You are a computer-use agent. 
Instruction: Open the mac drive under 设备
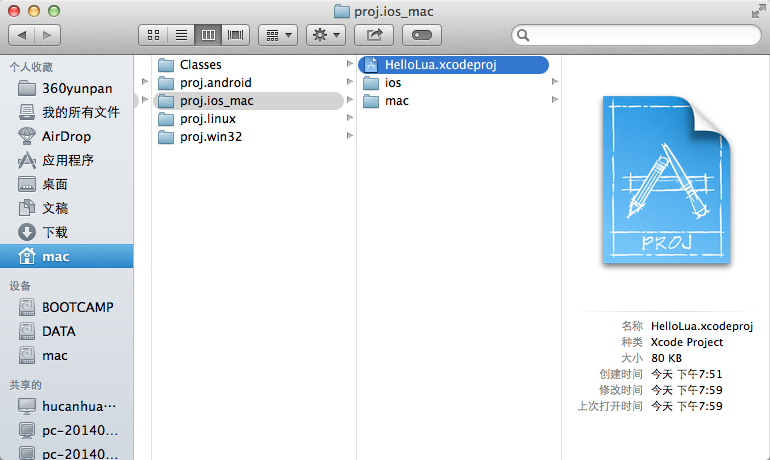67,355
